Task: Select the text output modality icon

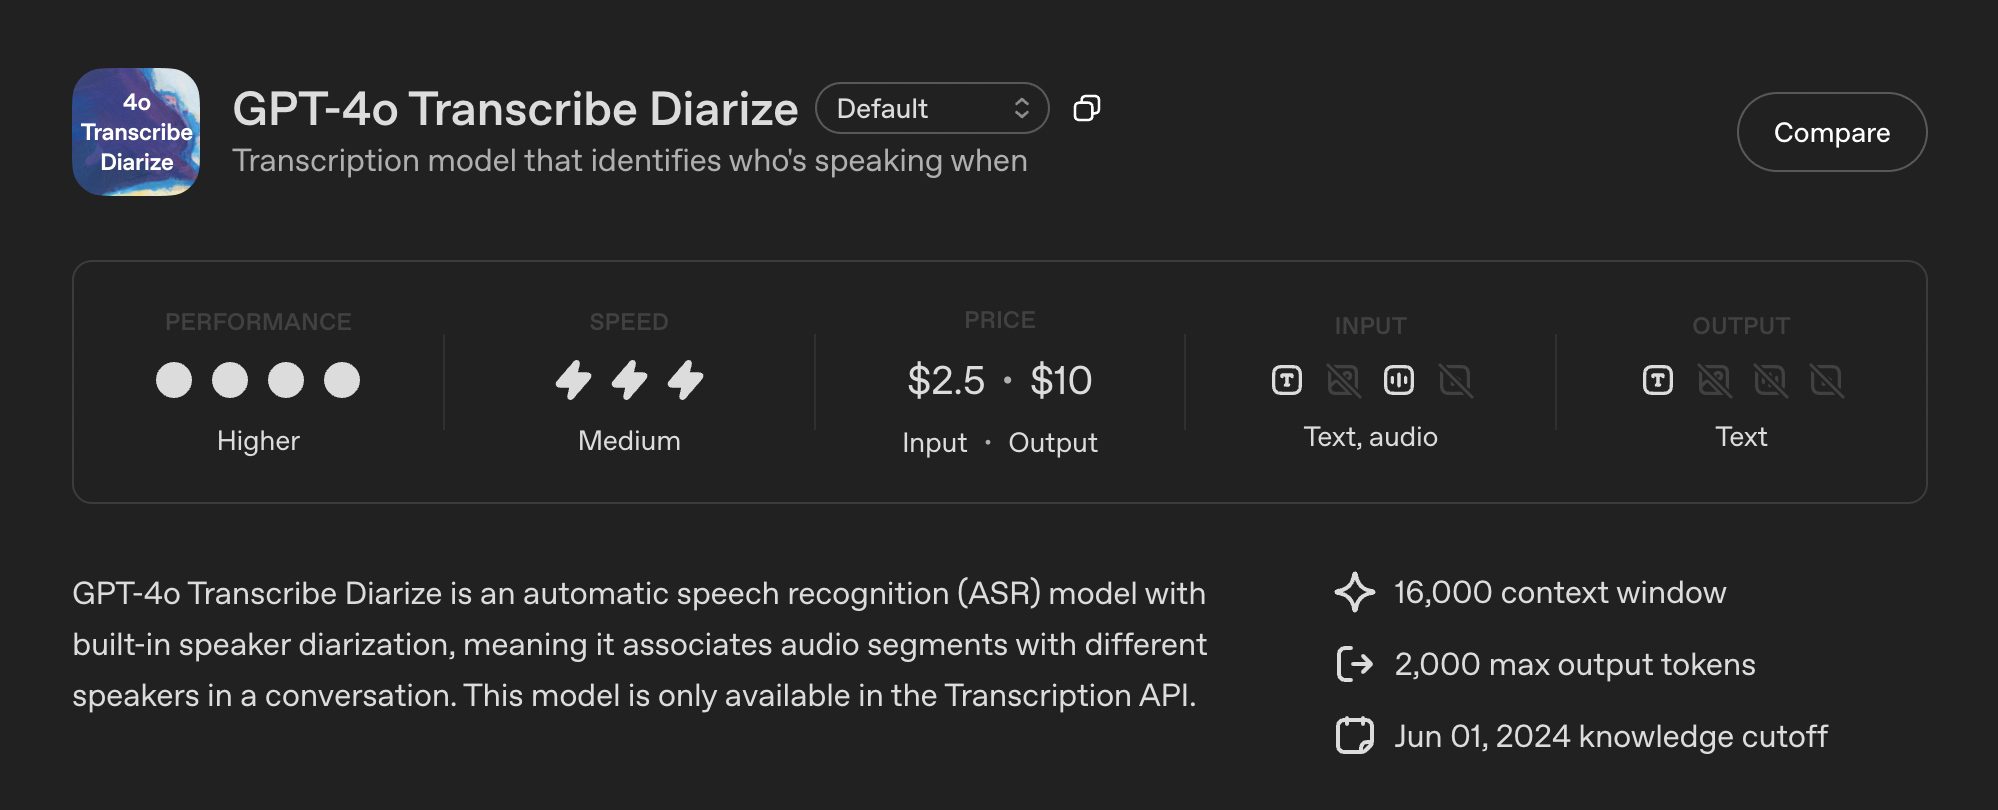Action: tap(1657, 381)
